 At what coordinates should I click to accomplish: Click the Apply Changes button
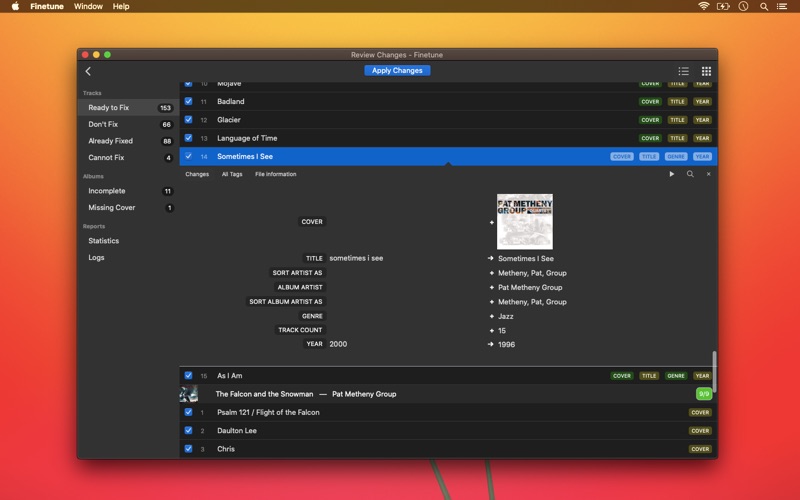coord(397,70)
